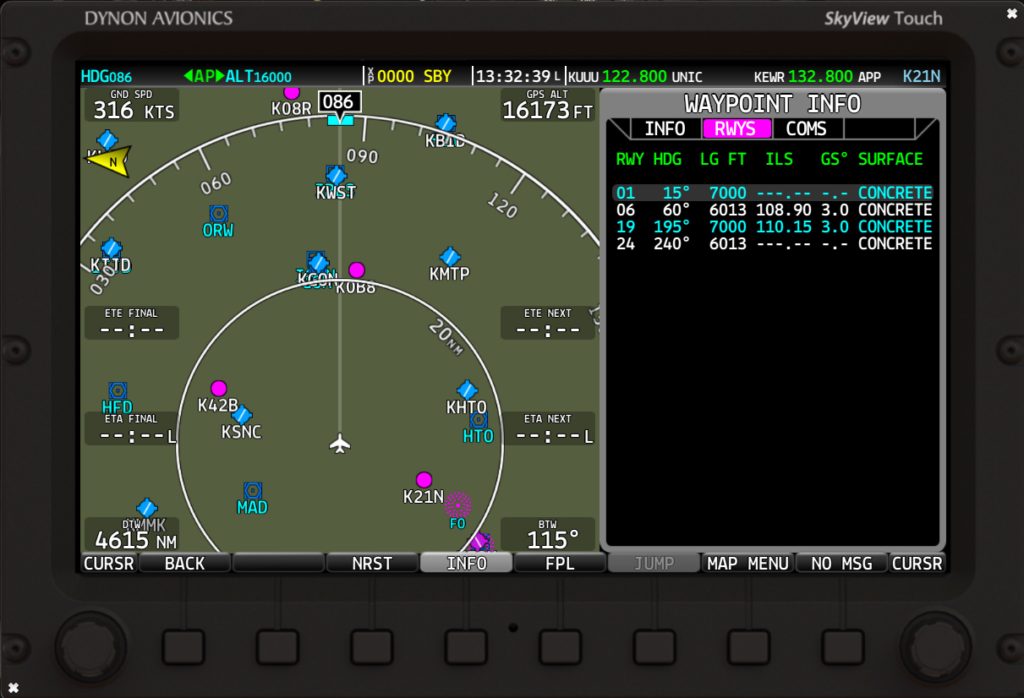This screenshot has width=1024, height=698.
Task: Open the FPL flight plan softkey
Action: click(x=560, y=563)
